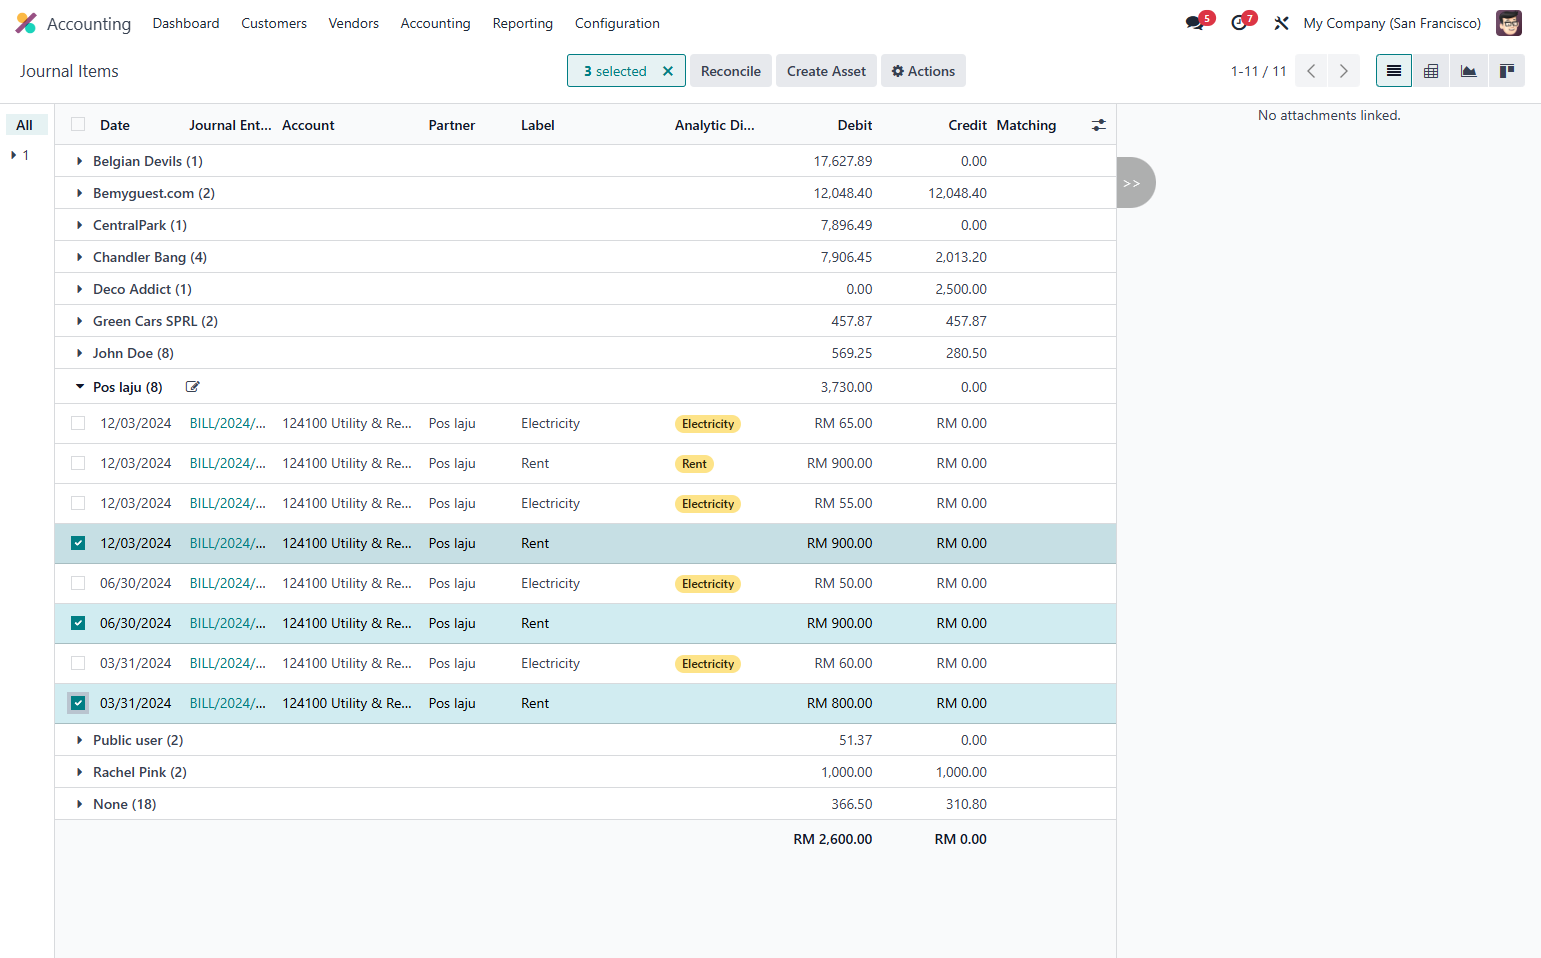
Task: Click the Accounting app logo icon
Action: coord(26,23)
